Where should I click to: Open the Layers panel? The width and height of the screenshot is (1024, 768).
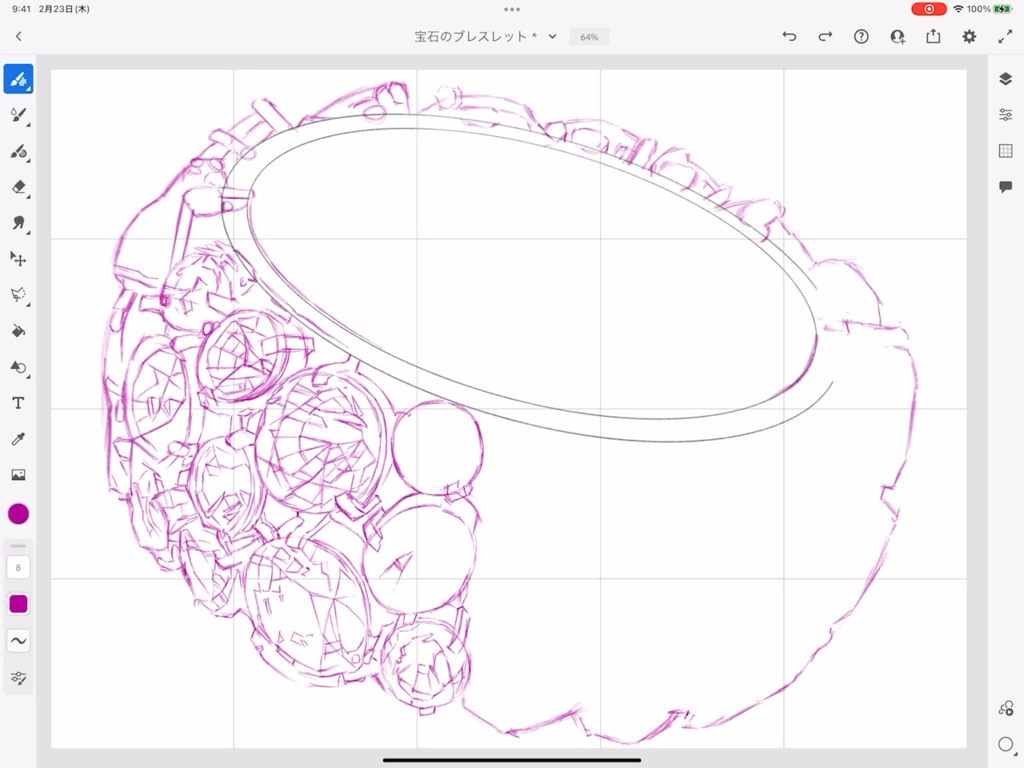(1006, 79)
